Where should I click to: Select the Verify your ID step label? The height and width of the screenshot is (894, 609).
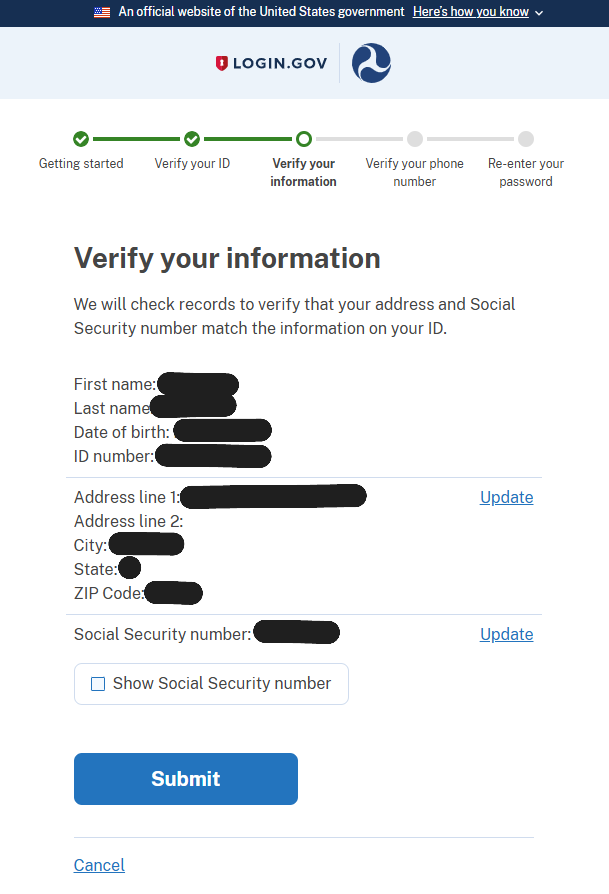pos(192,163)
